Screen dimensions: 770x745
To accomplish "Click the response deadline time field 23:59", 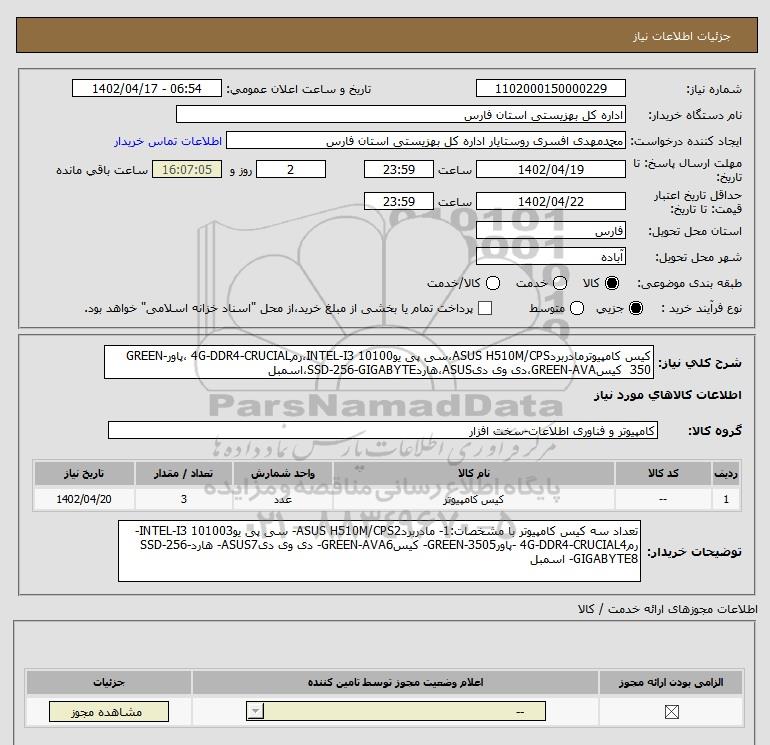I will tap(399, 169).
